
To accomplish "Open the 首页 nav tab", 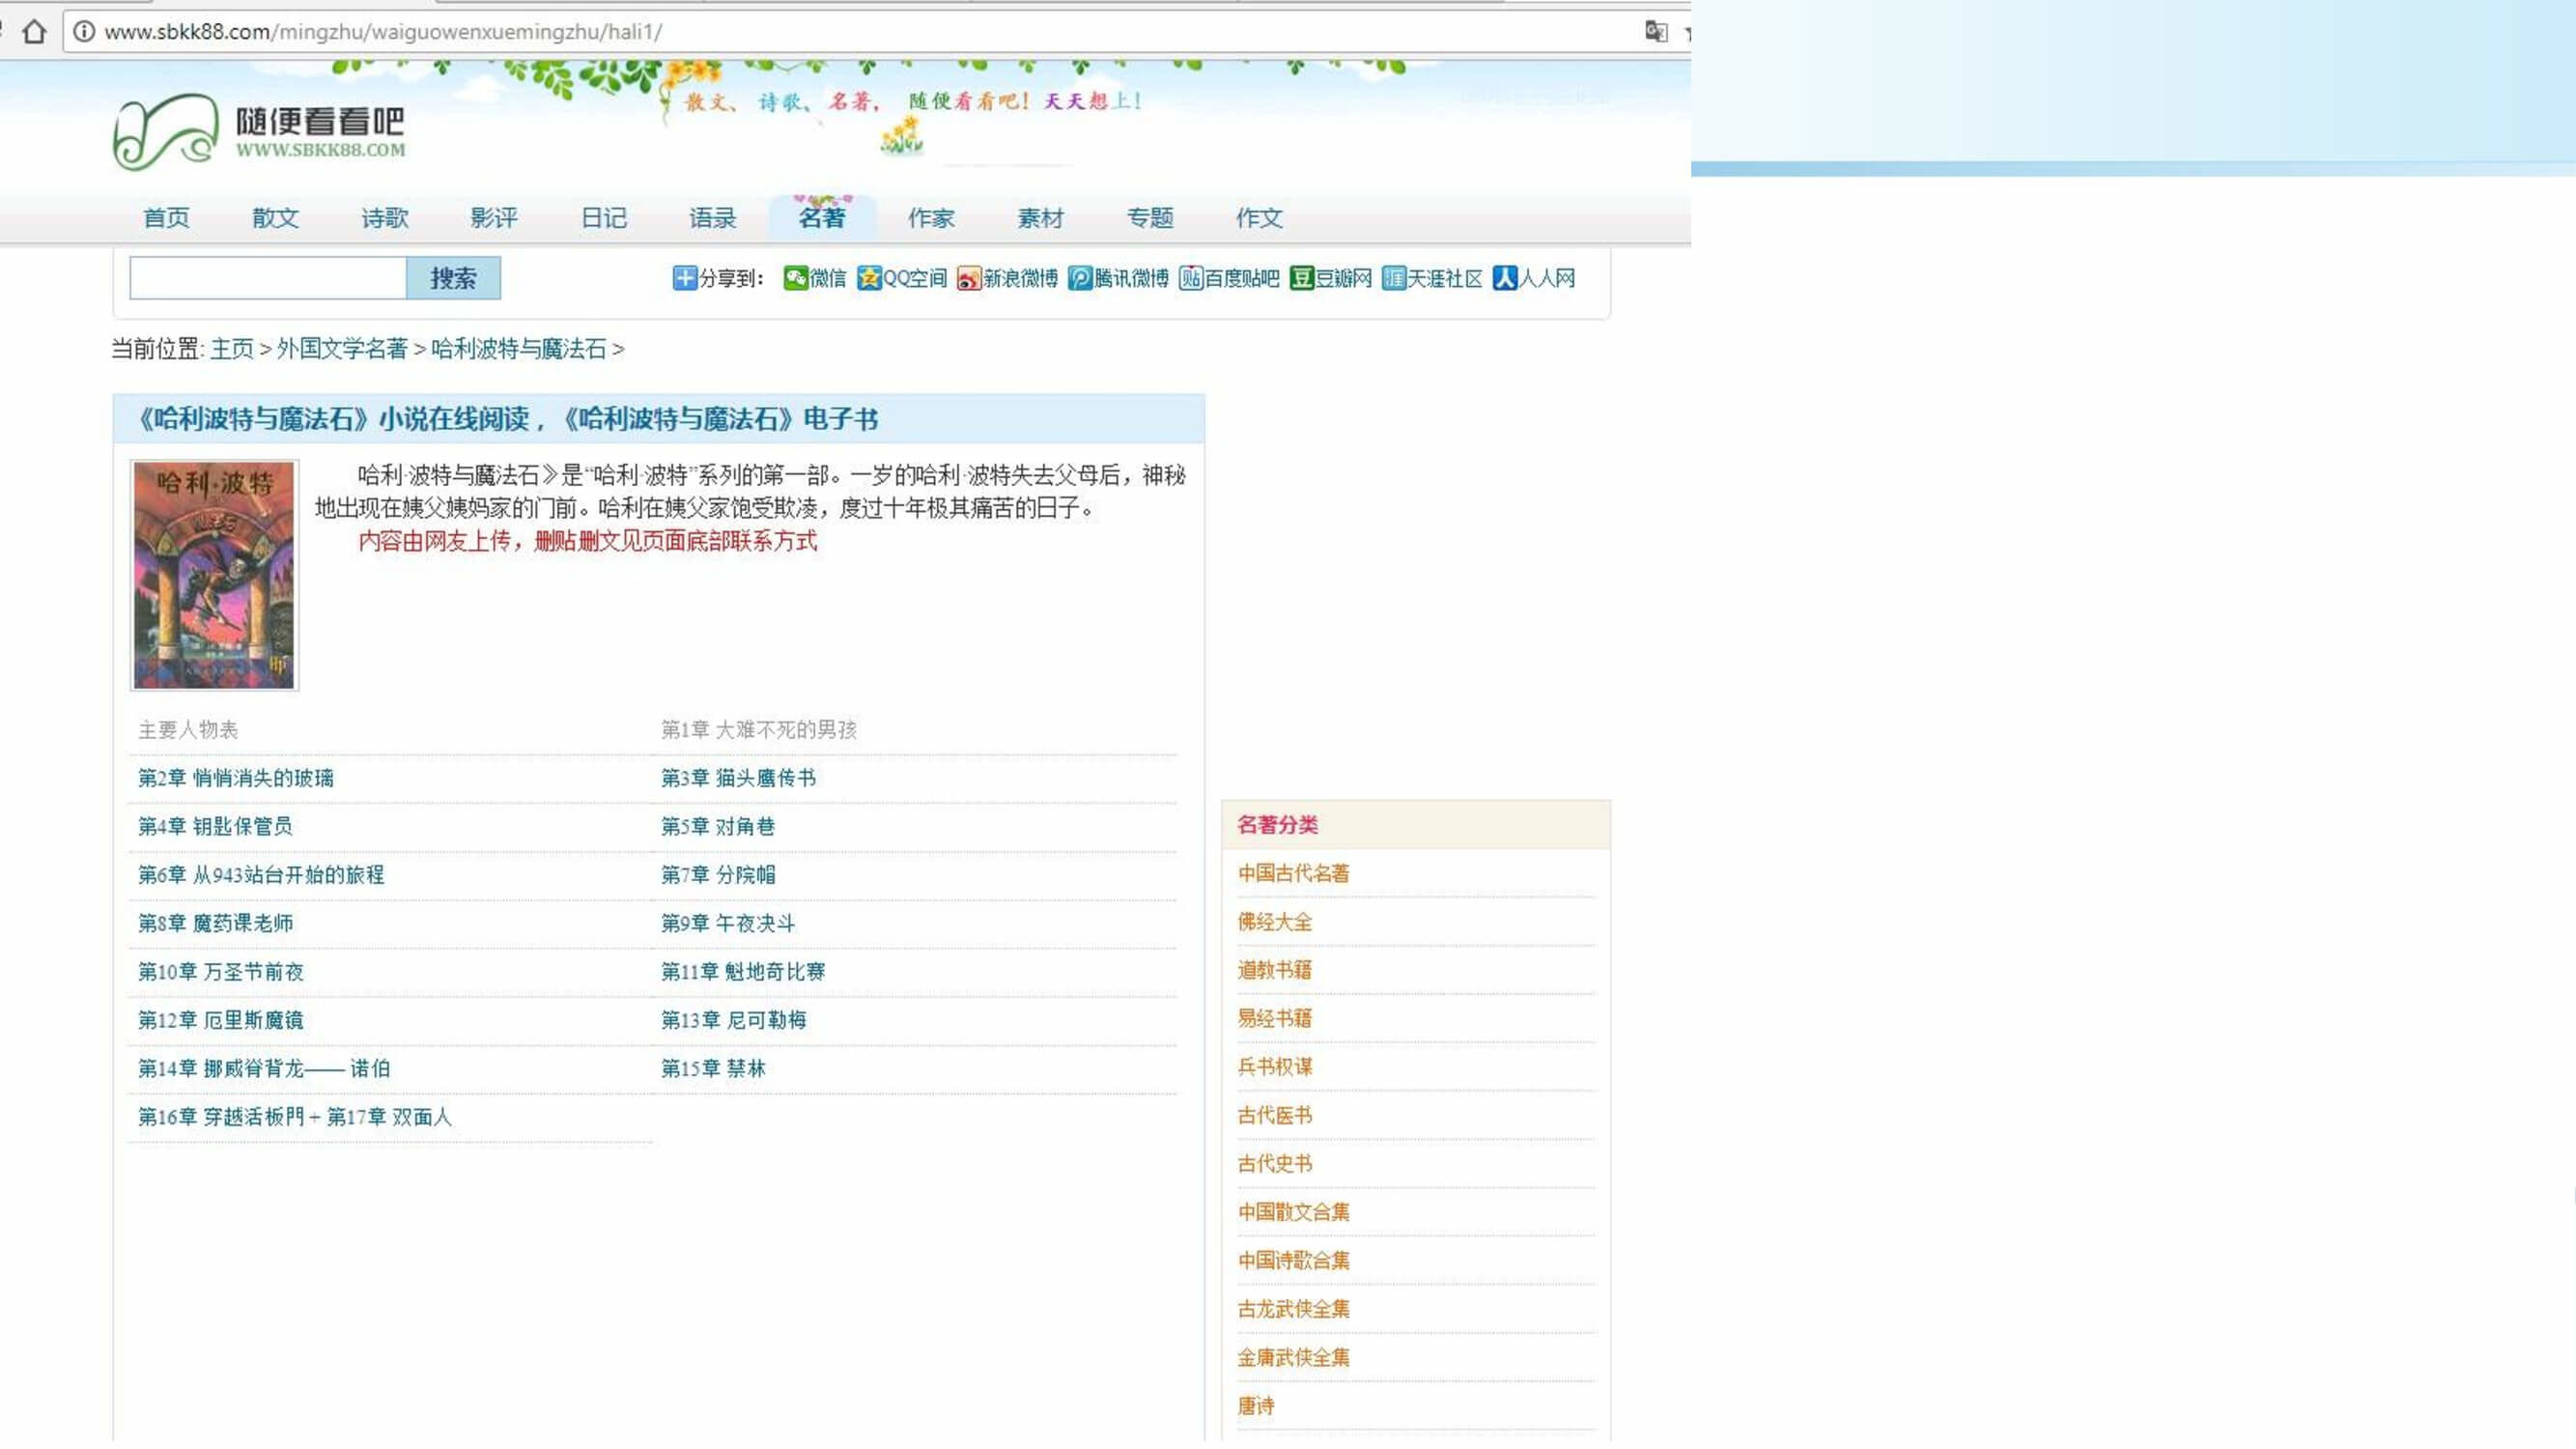I will [x=166, y=218].
